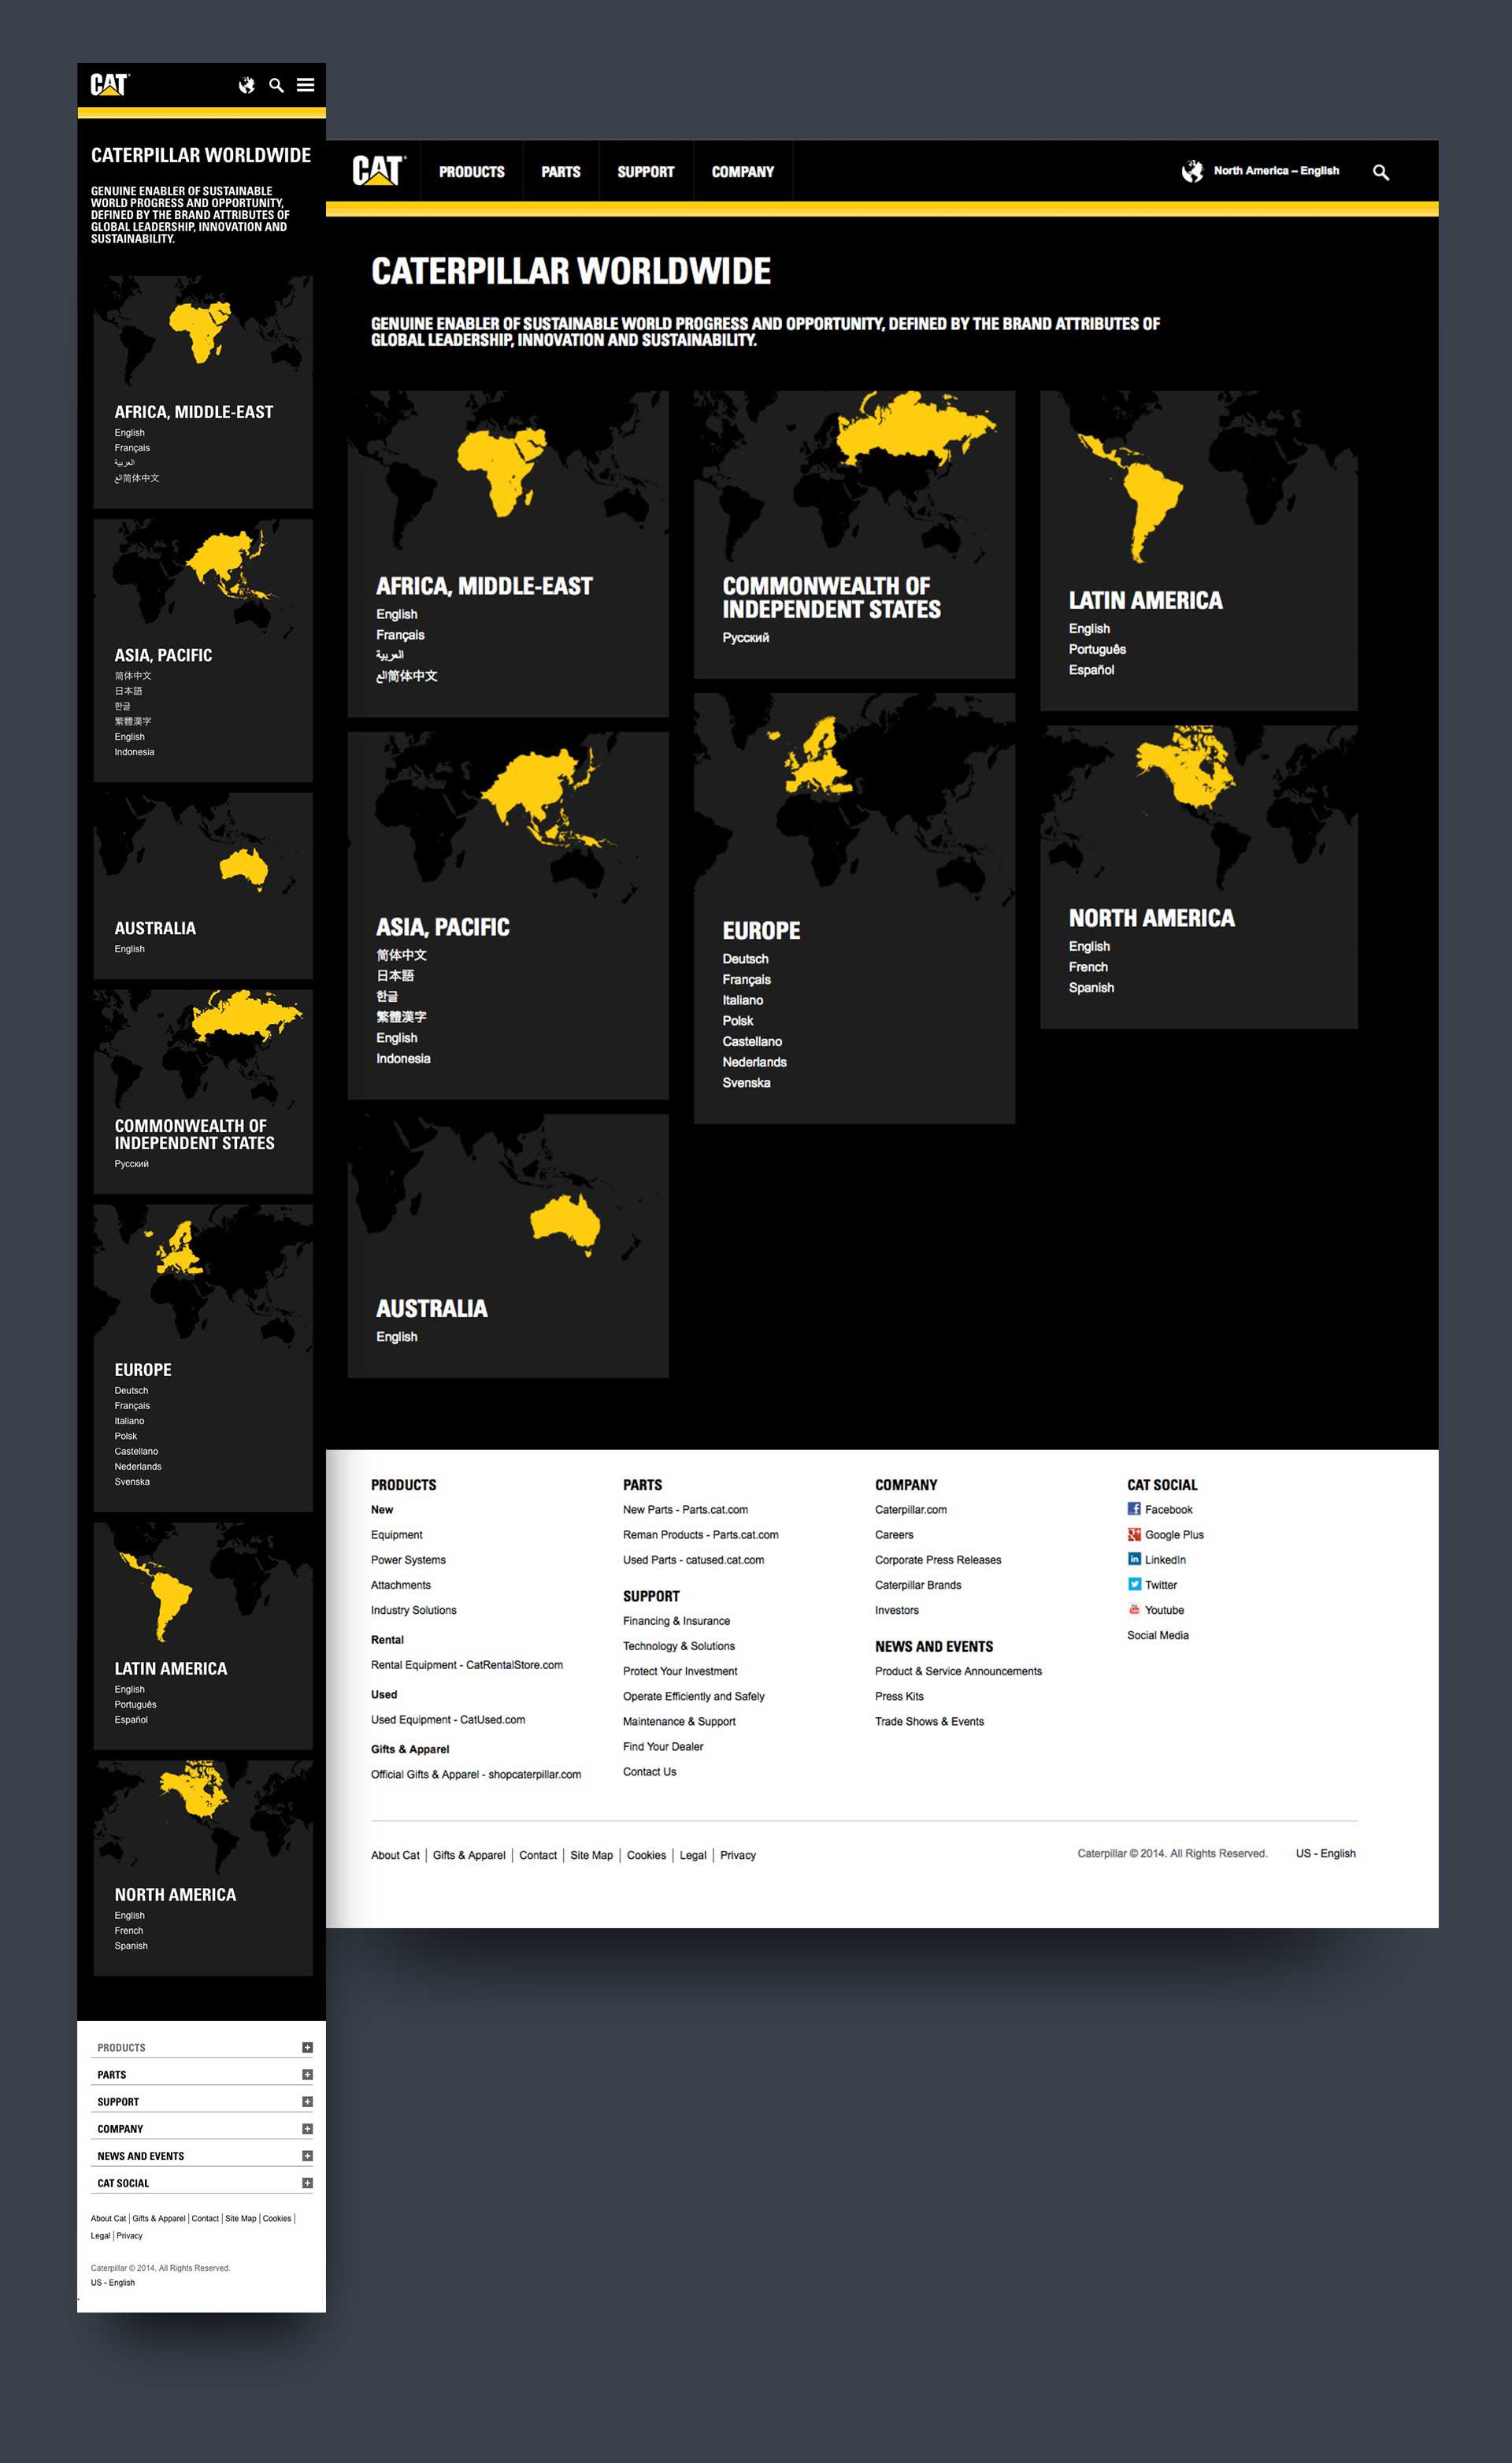Screen dimensions: 1512x2463
Task: Click the CAT logo in desktop header
Action: point(378,171)
